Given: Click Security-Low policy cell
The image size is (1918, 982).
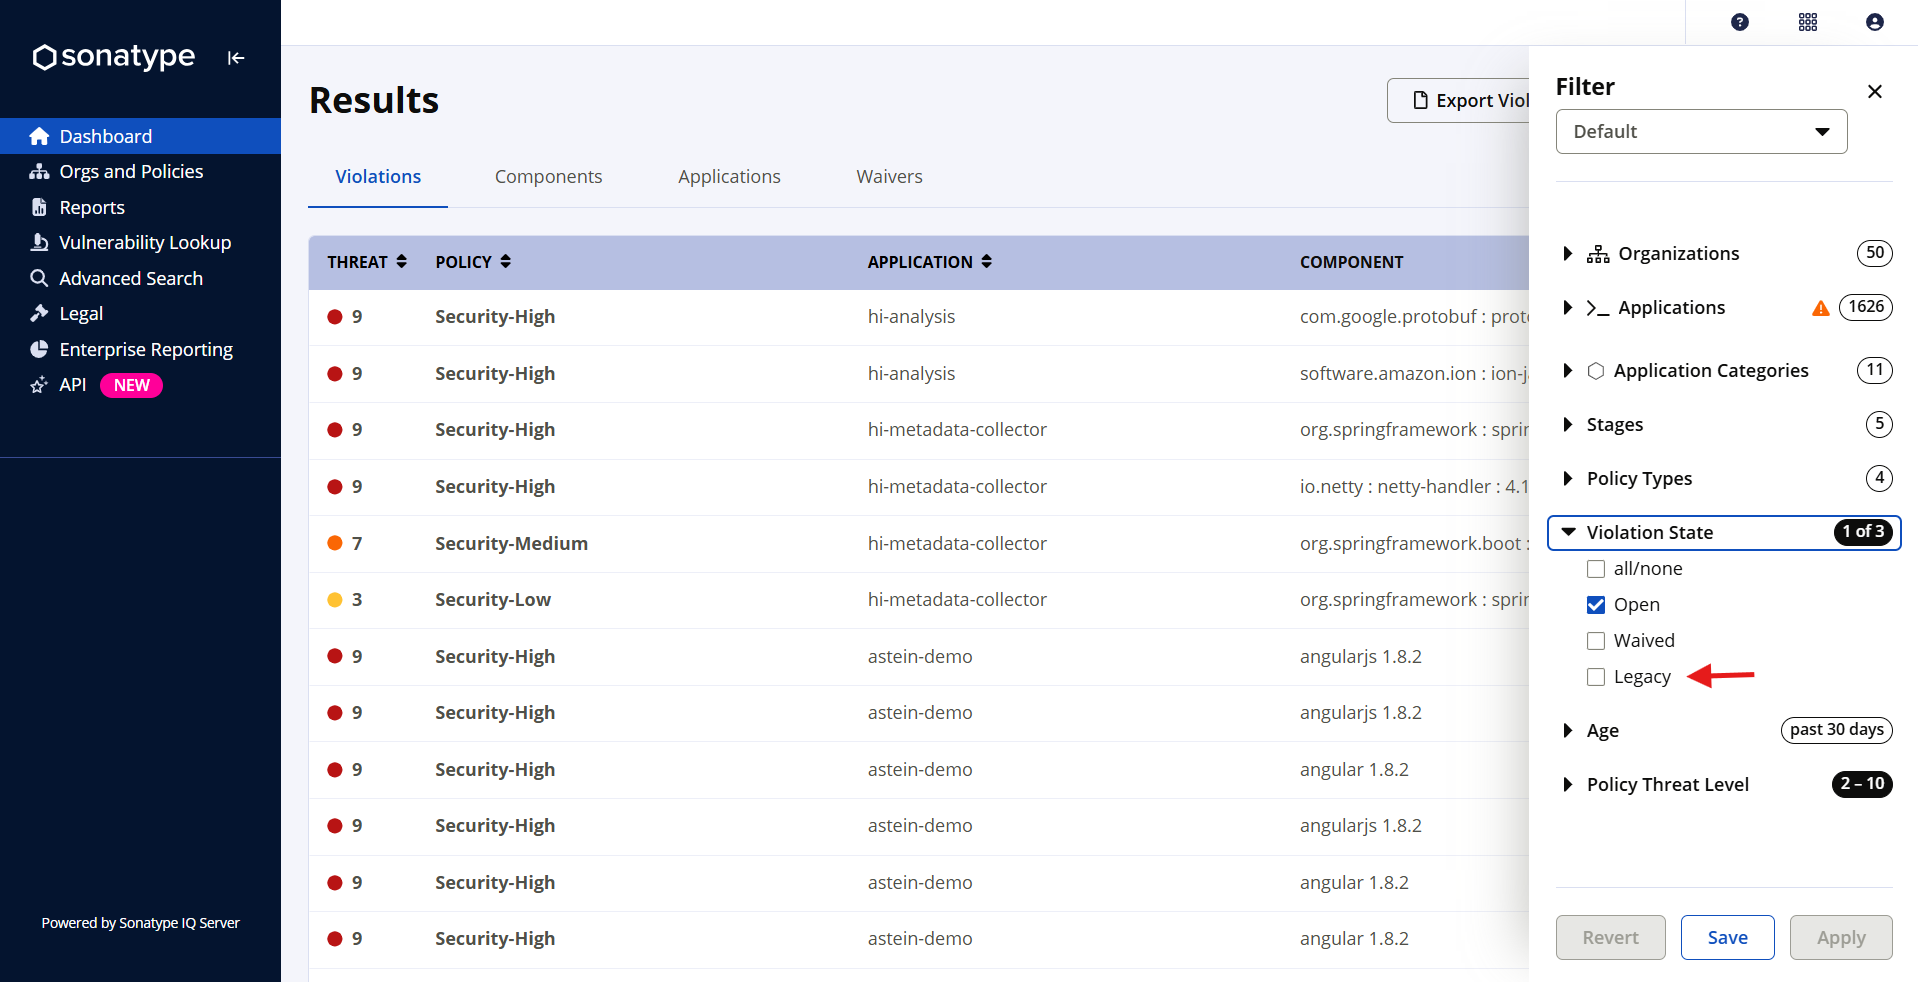Looking at the screenshot, I should tap(493, 600).
